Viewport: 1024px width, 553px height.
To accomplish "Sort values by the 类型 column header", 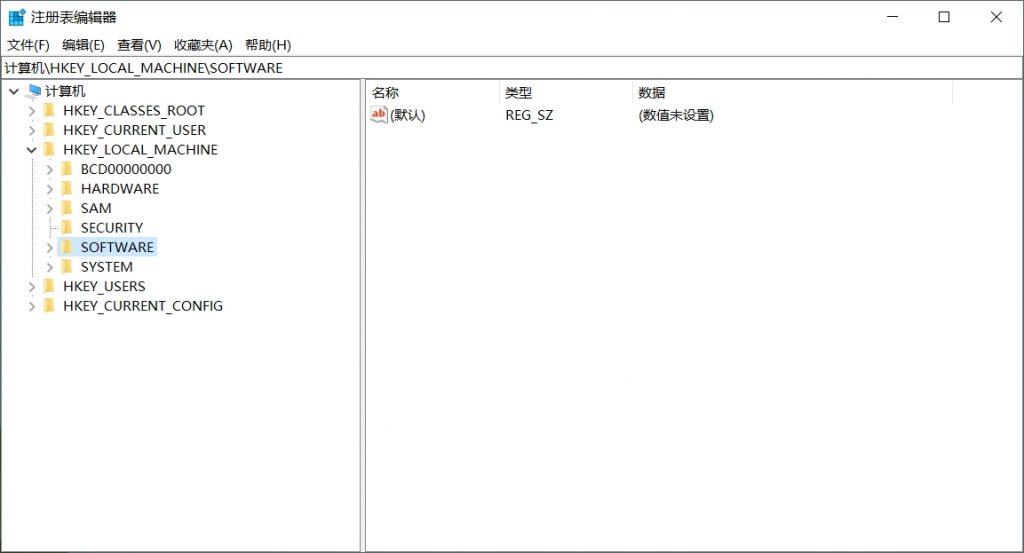I will pos(566,93).
